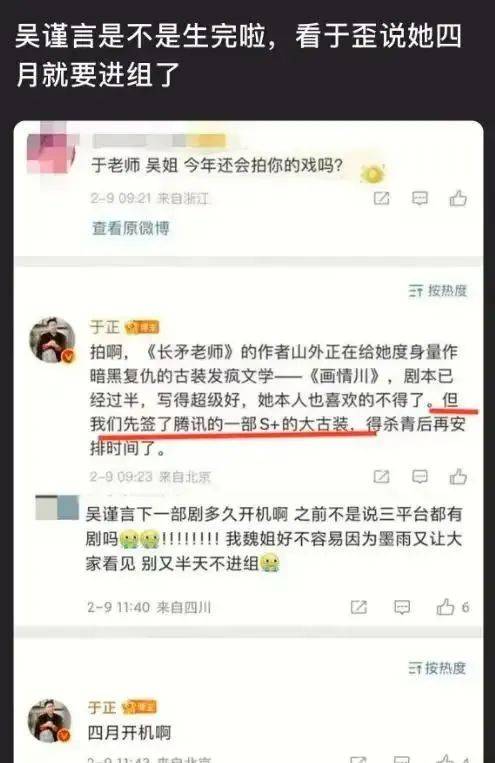Open the first 按热度 sort dropdown
This screenshot has width=495, height=763.
pos(438,291)
